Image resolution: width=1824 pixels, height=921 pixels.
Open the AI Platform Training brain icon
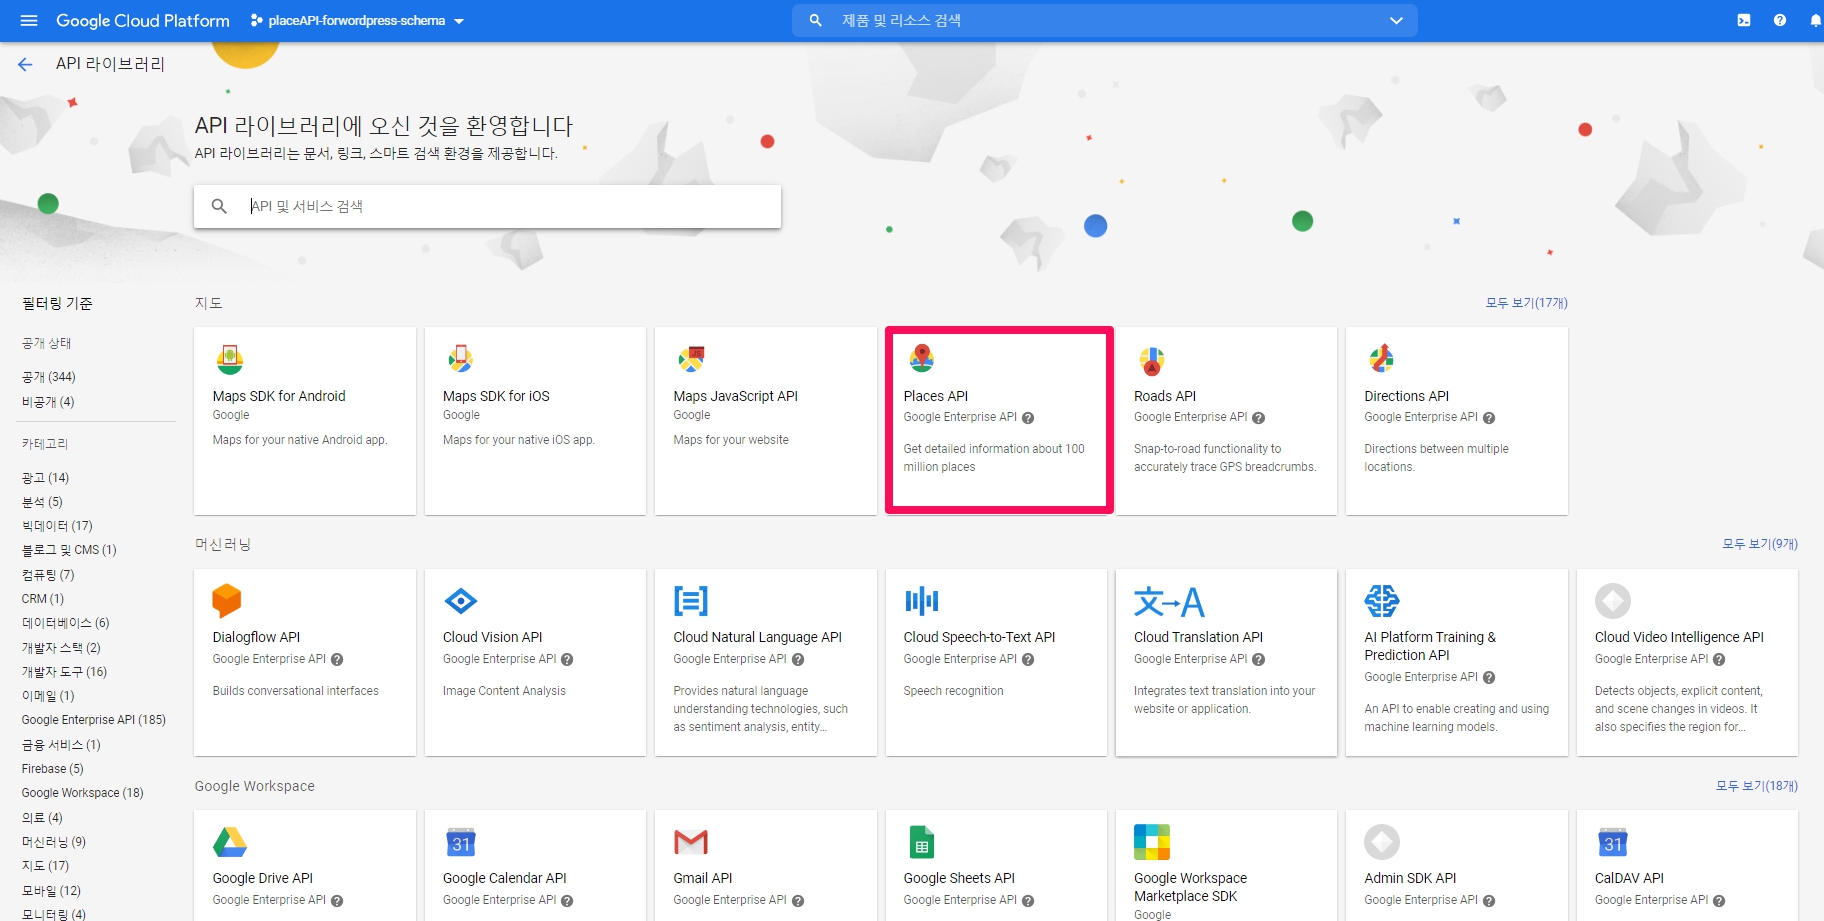pyautogui.click(x=1382, y=601)
